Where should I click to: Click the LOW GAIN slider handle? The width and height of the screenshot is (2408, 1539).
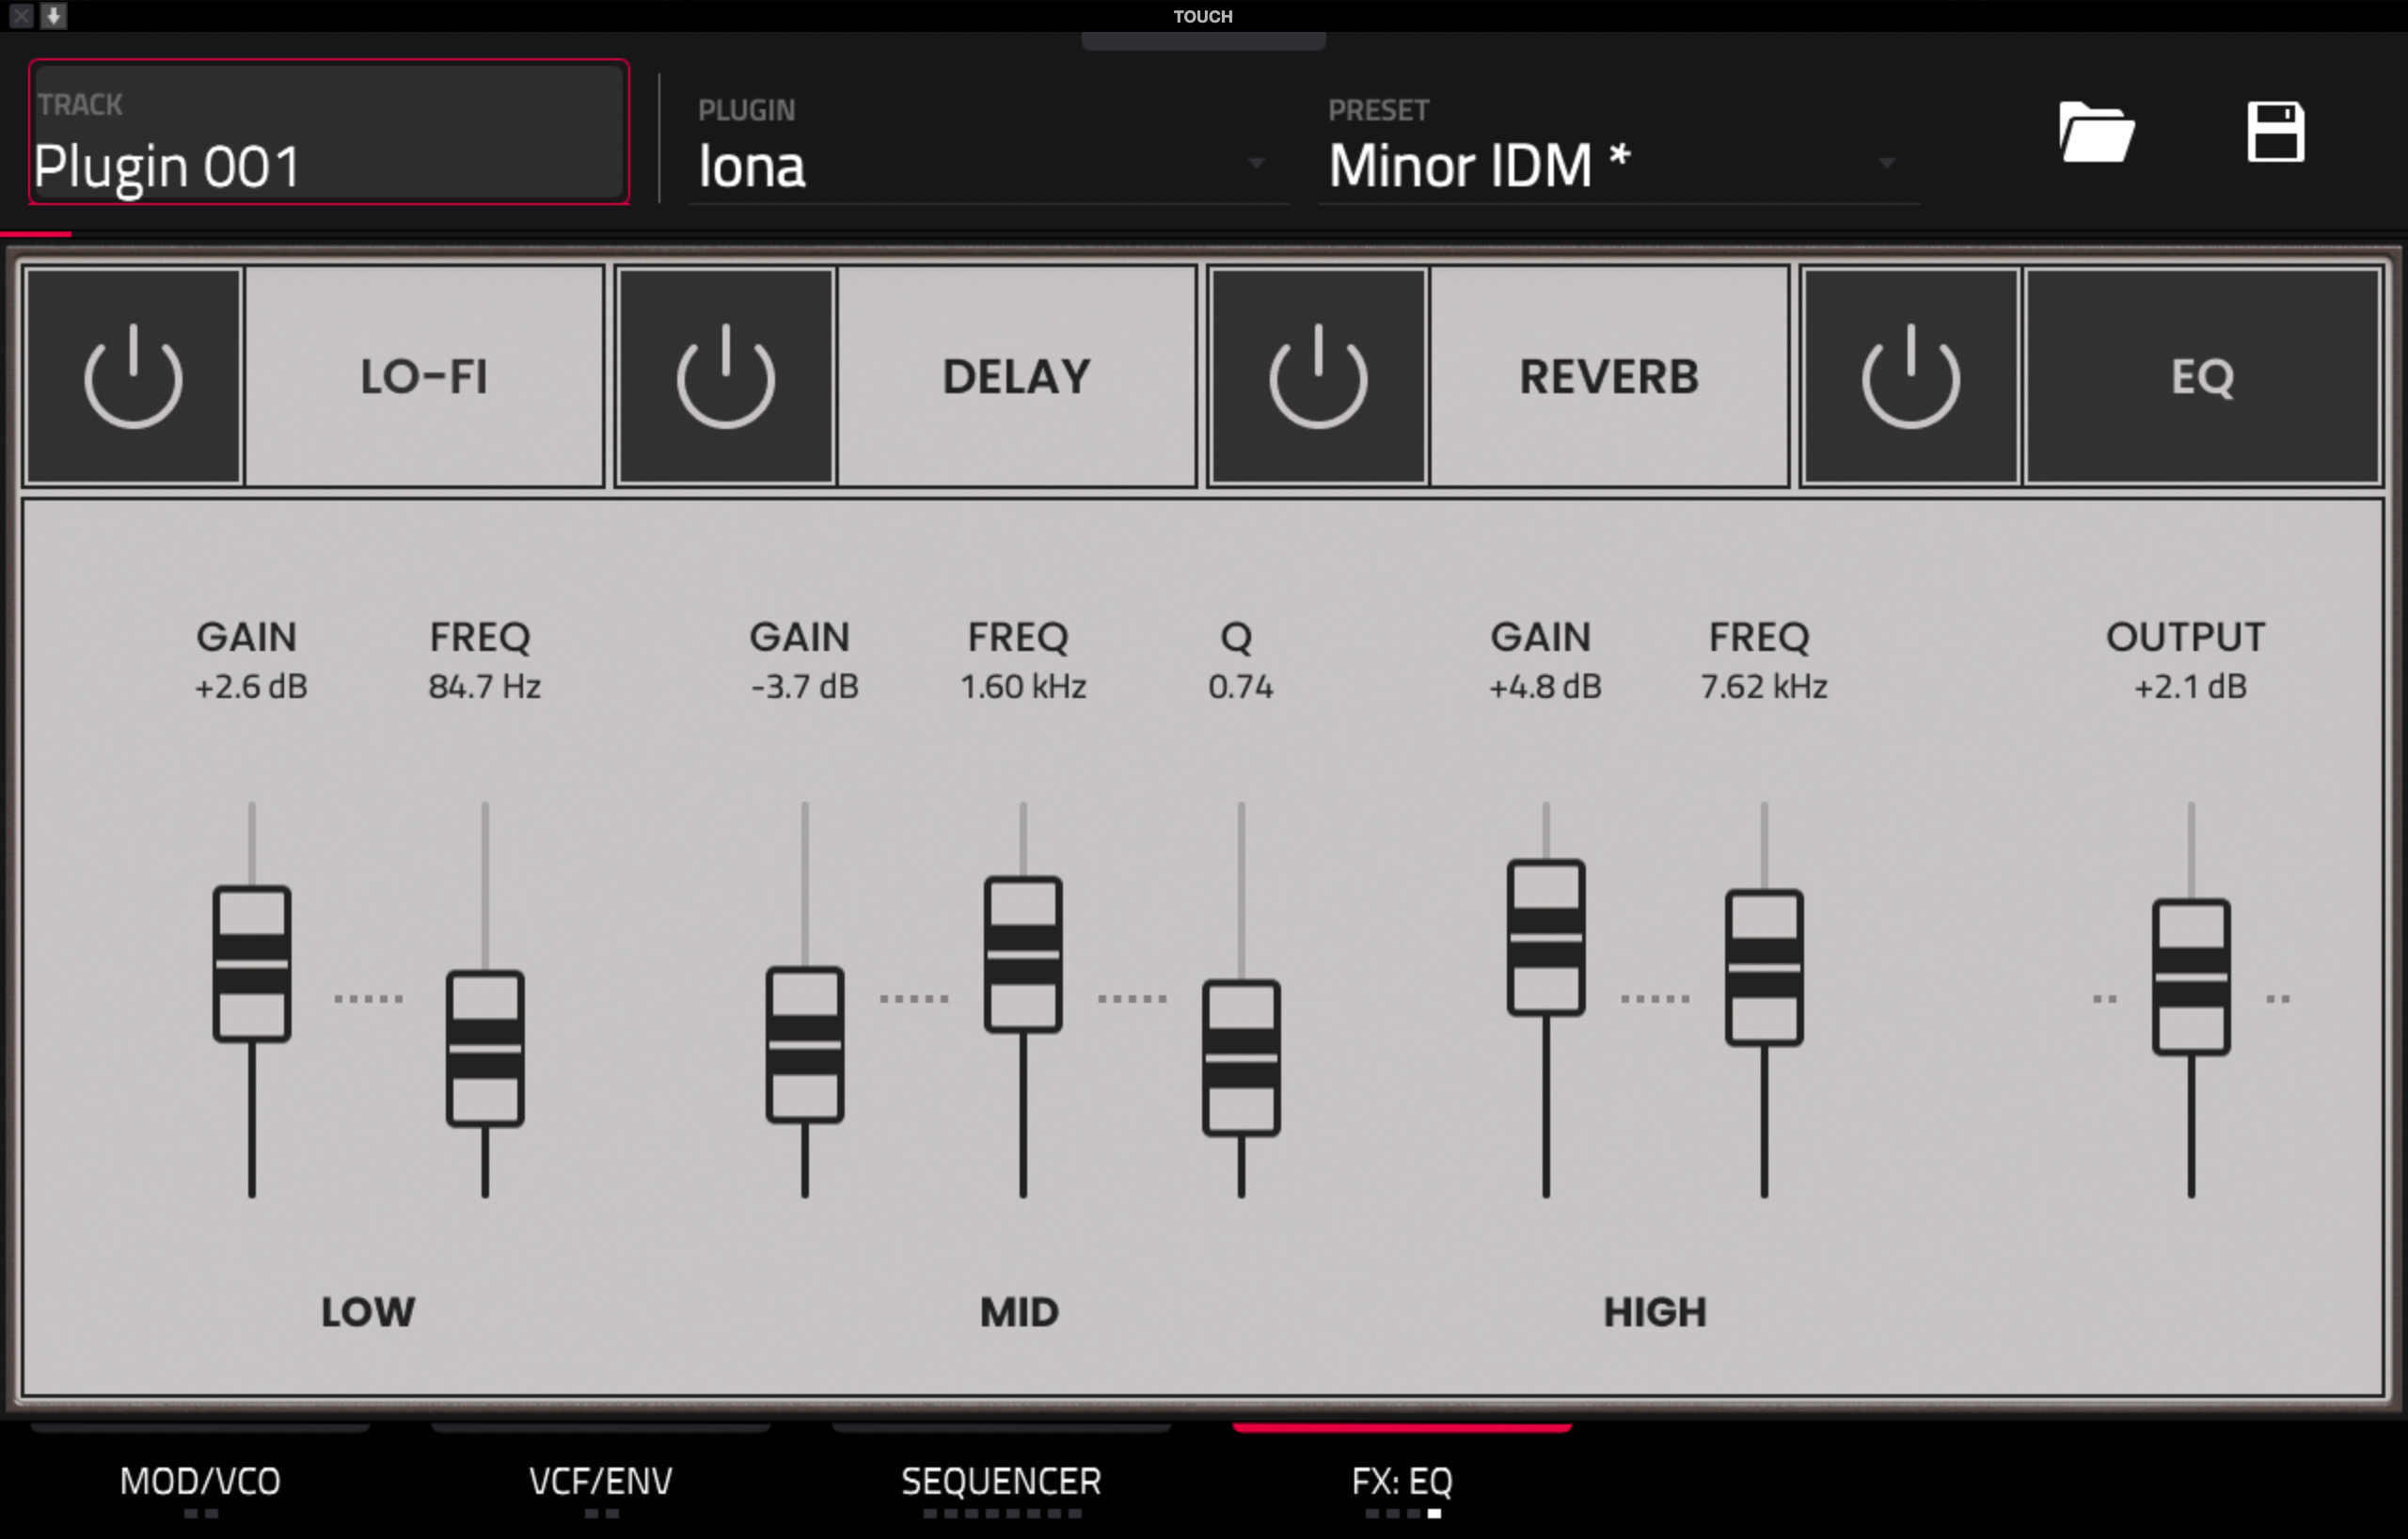pyautogui.click(x=252, y=964)
